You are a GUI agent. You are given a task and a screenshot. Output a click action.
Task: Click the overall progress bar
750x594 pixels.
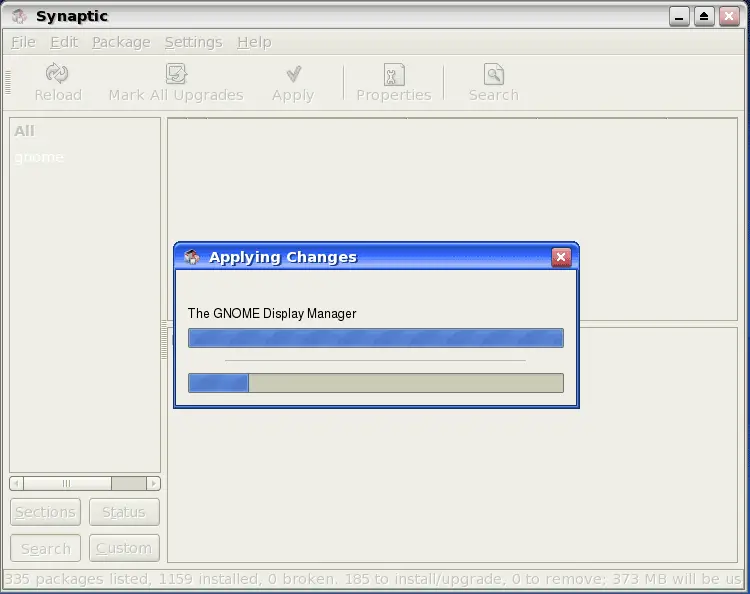click(376, 383)
